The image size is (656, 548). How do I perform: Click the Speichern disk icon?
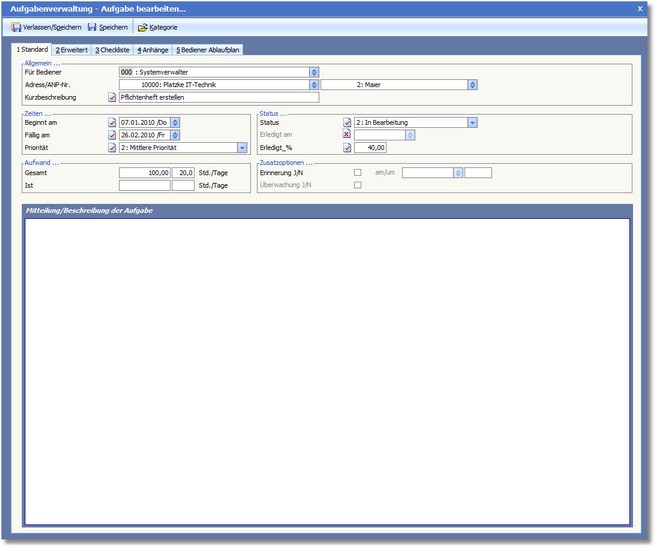click(x=92, y=27)
